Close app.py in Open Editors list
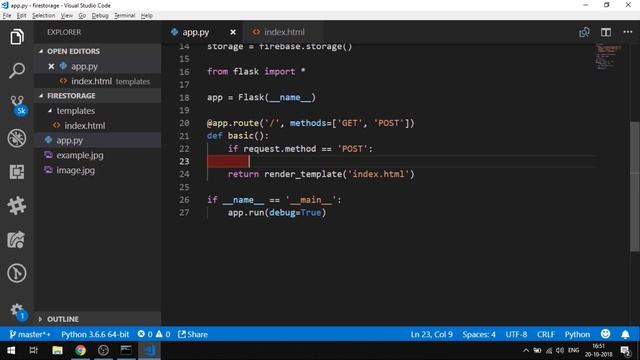 tap(51, 66)
